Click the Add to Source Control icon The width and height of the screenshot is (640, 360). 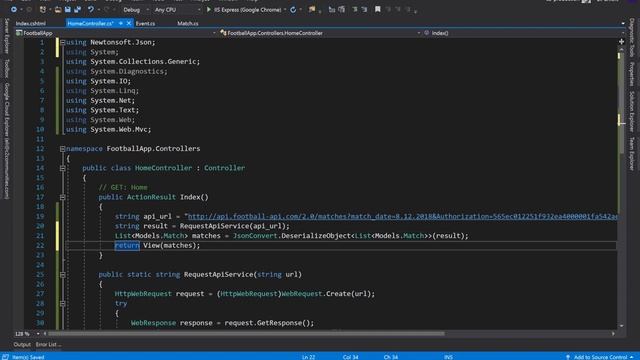568,357
